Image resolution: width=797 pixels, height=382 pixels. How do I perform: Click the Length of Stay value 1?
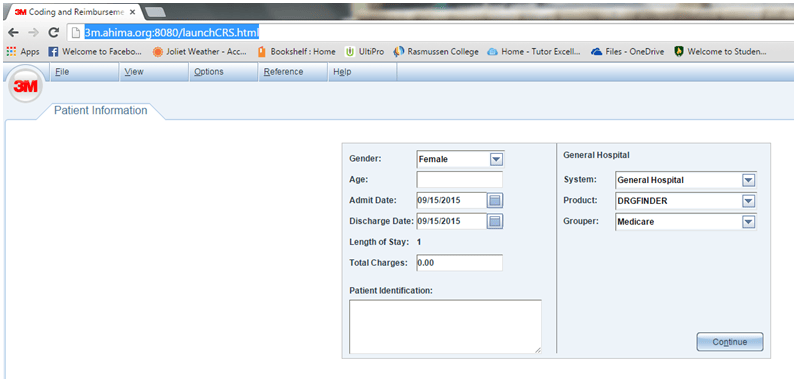click(x=419, y=242)
